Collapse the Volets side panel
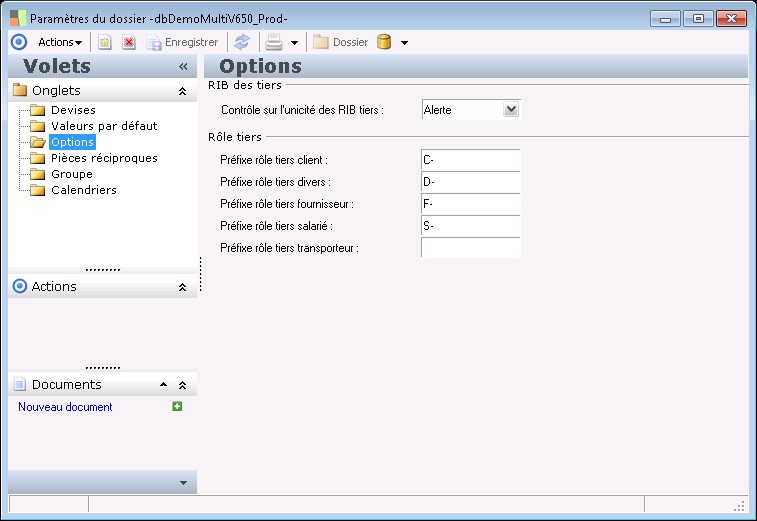 [183, 67]
